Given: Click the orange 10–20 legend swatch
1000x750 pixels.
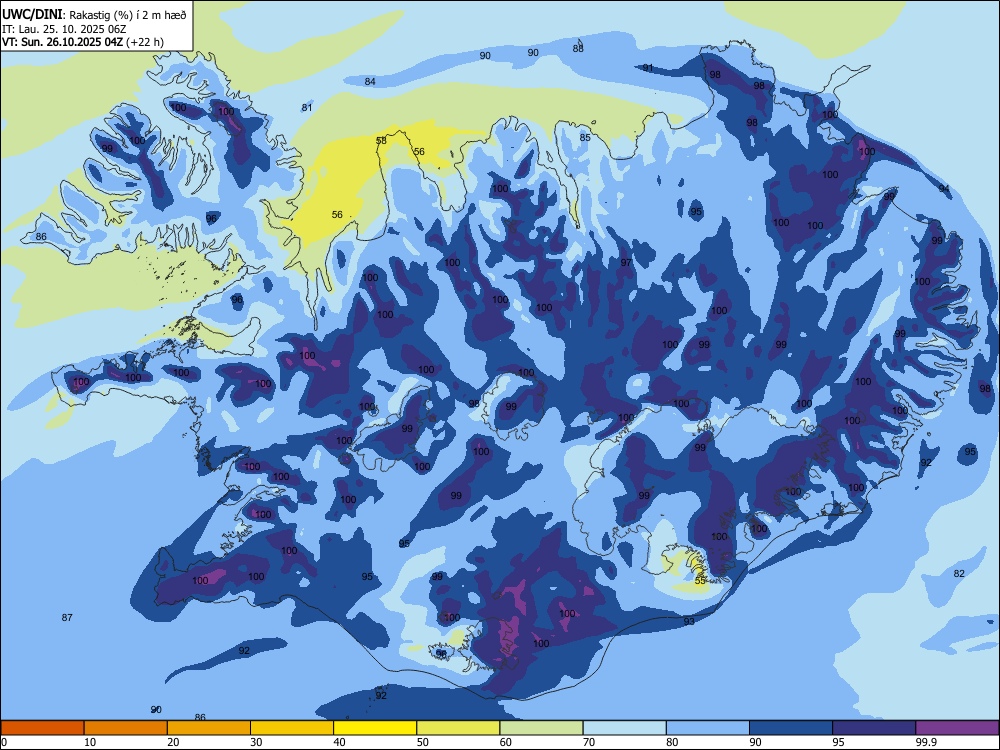Looking at the screenshot, I should coord(126,728).
